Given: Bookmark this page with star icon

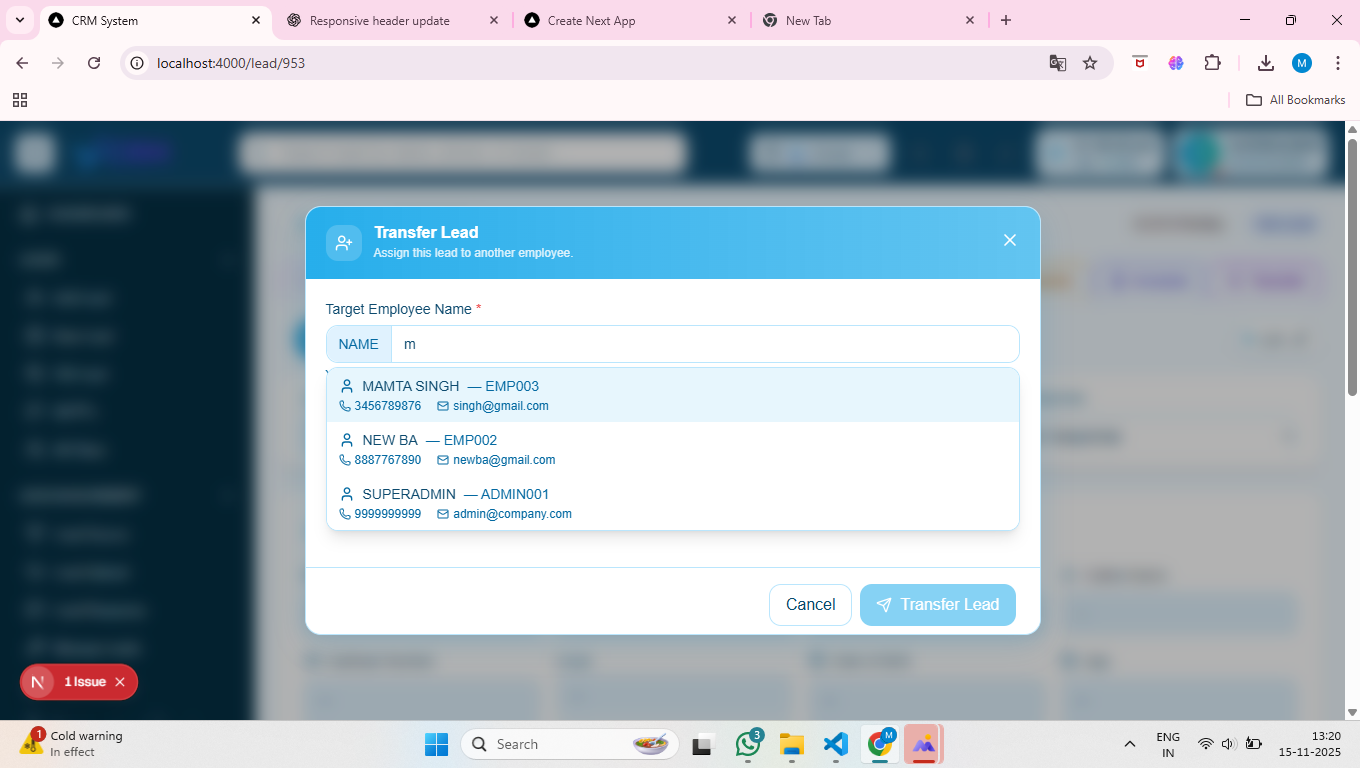Looking at the screenshot, I should [1090, 63].
